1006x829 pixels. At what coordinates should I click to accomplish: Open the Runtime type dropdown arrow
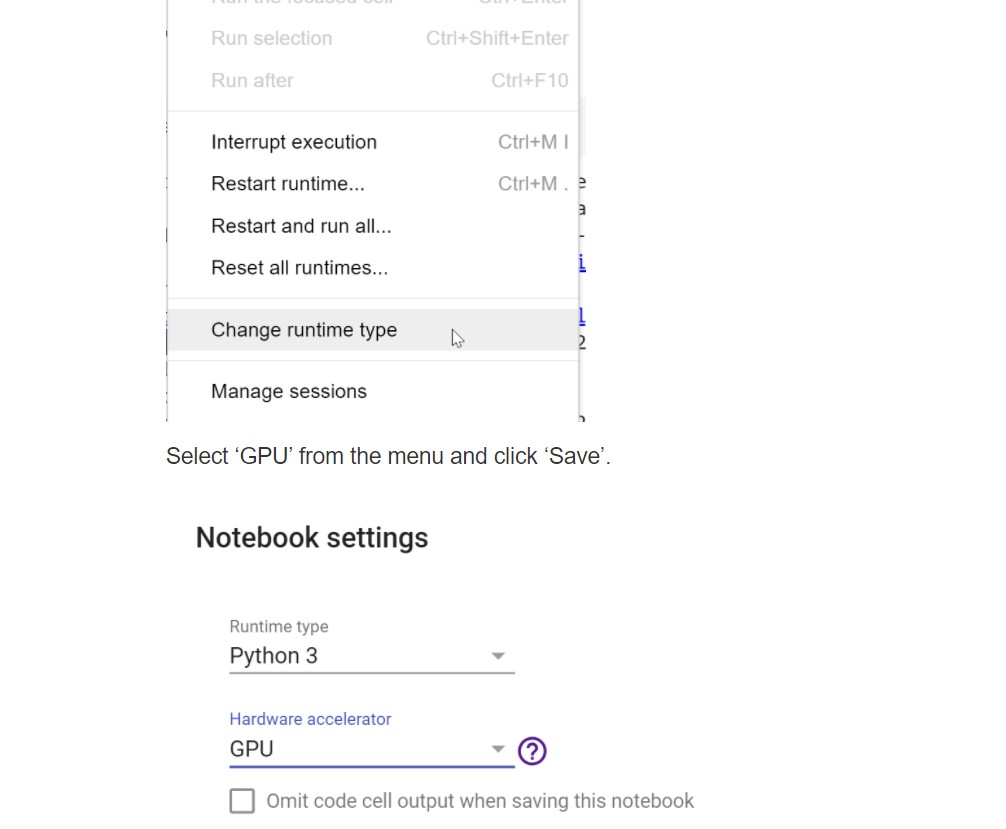[x=497, y=657]
